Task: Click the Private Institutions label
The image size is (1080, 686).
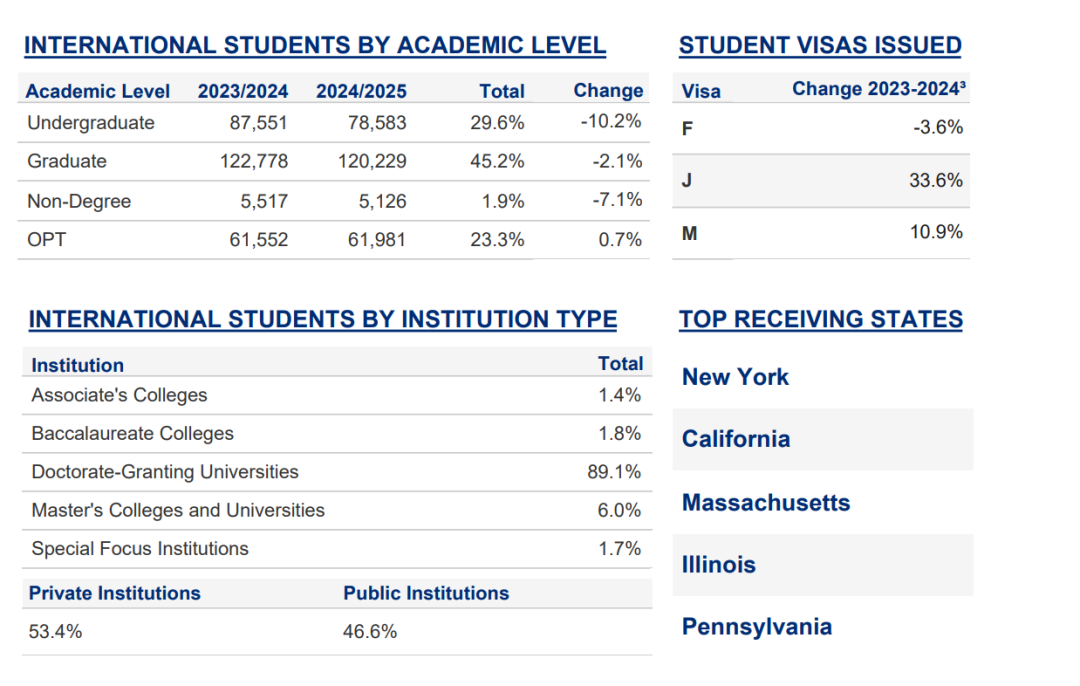Action: tap(114, 593)
